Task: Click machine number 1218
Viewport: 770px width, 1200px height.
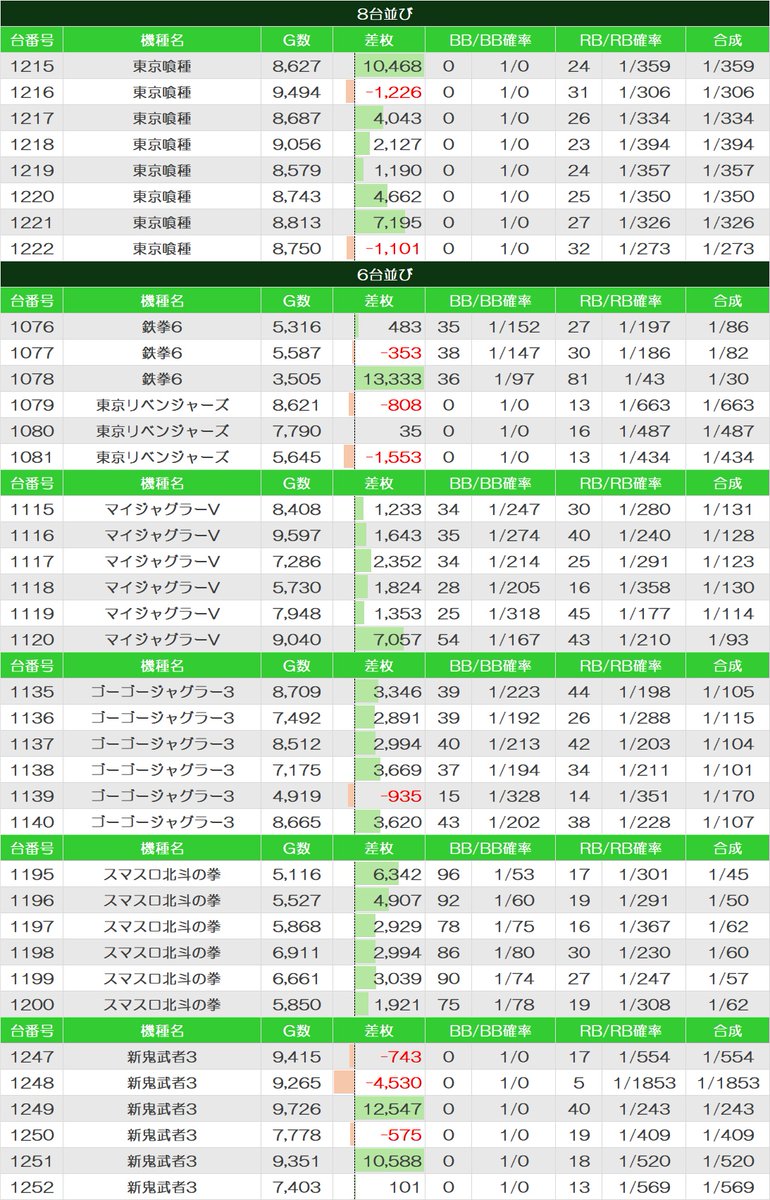Action: coord(33,144)
